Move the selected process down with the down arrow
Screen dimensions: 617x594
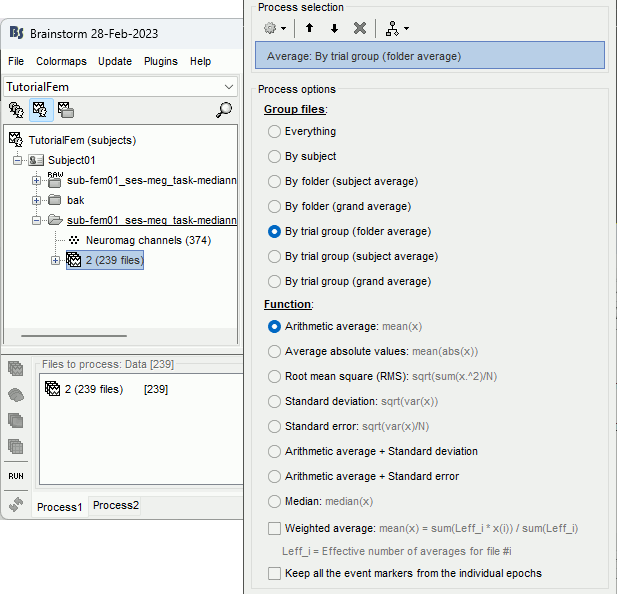[x=334, y=28]
